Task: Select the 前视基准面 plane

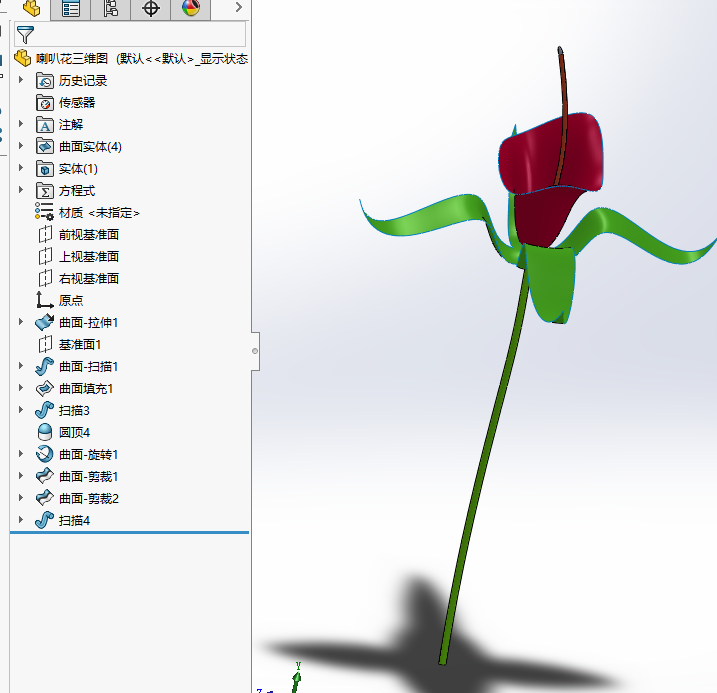Action: [88, 234]
